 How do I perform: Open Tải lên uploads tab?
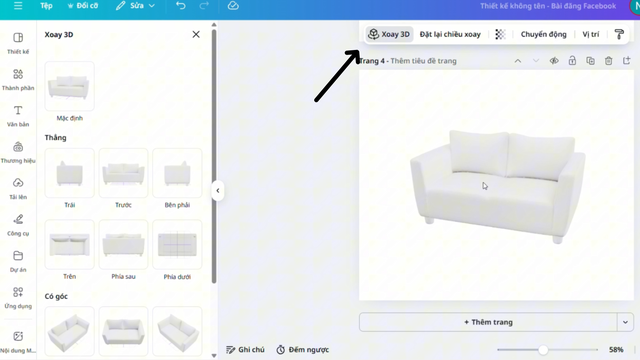[18, 189]
